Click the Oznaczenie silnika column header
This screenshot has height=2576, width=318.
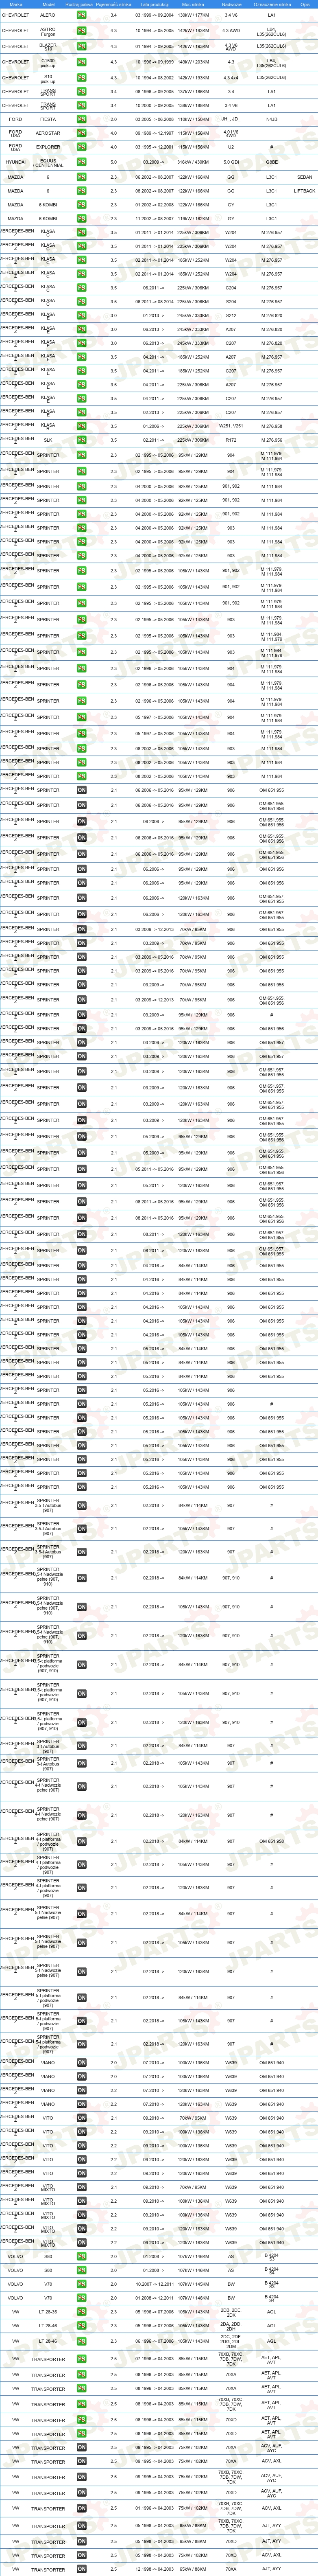tap(272, 4)
